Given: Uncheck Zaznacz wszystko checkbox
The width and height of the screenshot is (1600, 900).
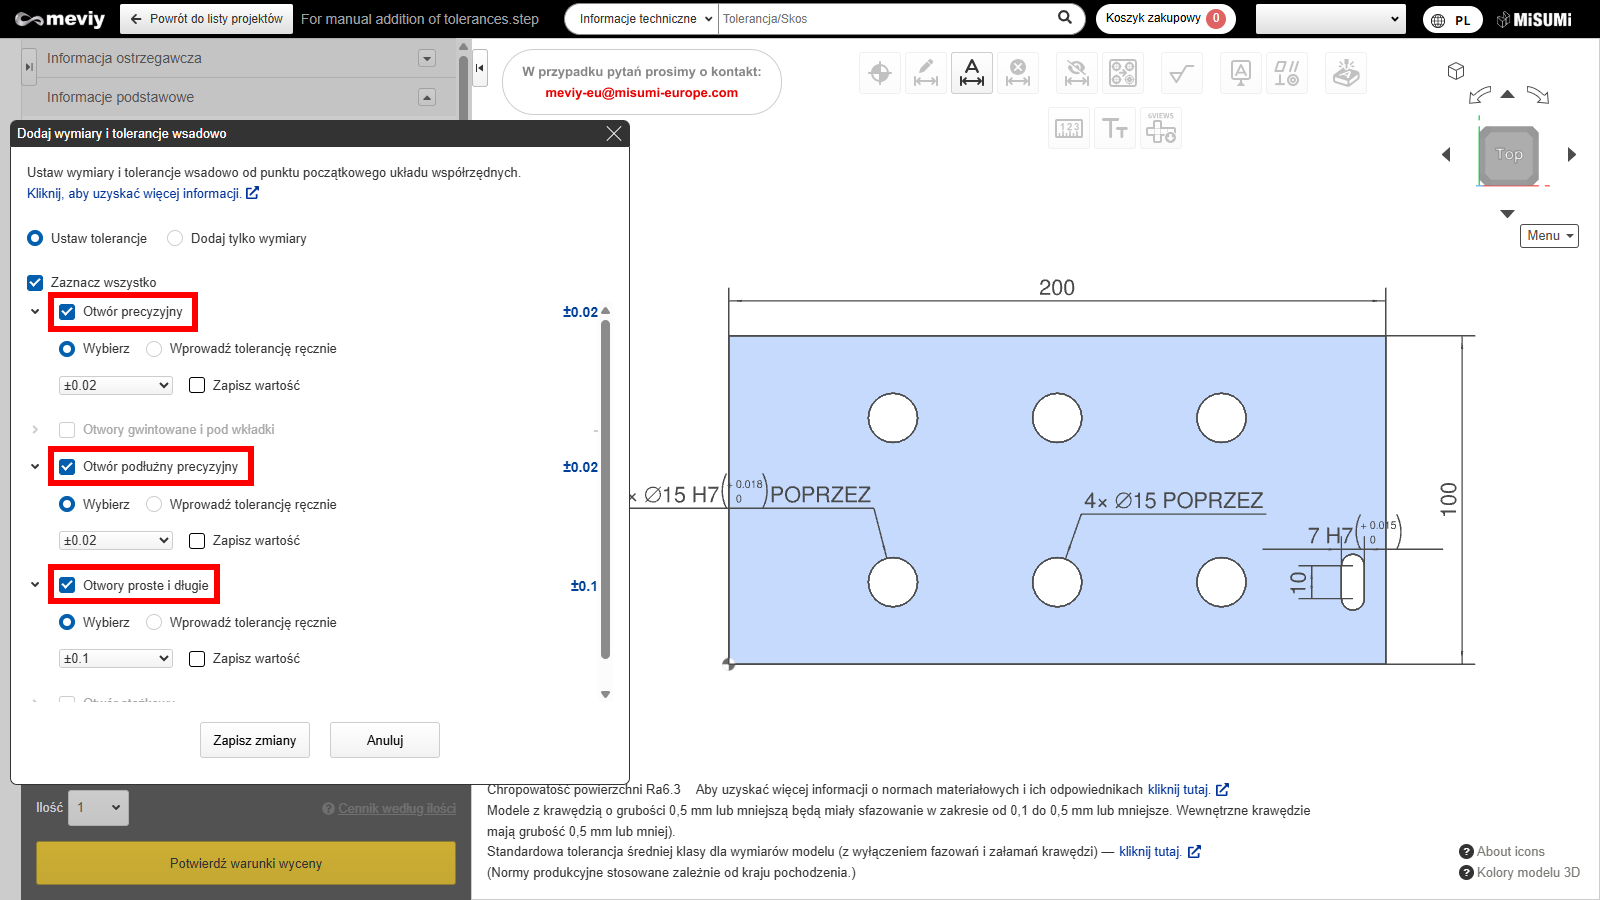Looking at the screenshot, I should 35,282.
